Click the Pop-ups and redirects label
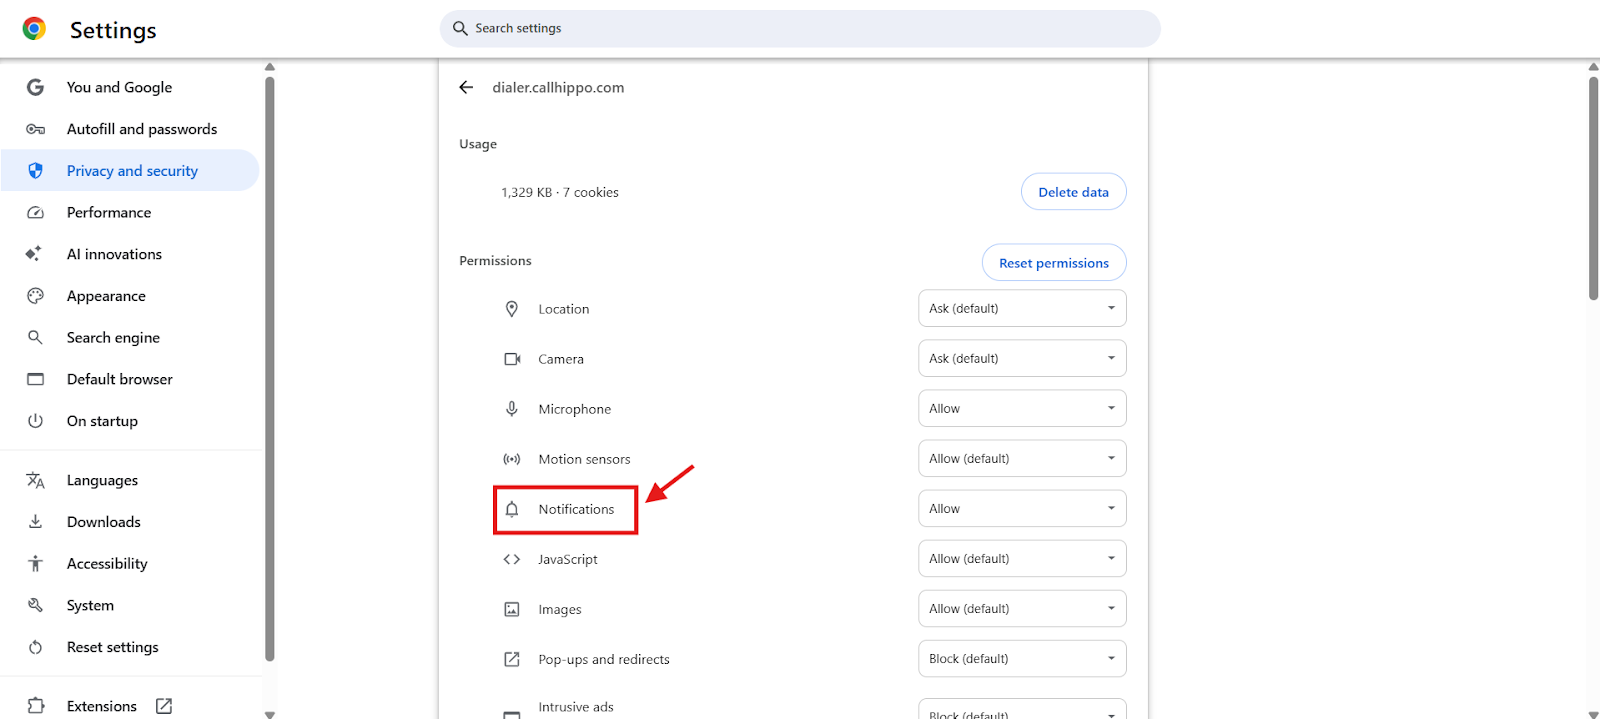Viewport: 1600px width, 719px height. point(604,659)
